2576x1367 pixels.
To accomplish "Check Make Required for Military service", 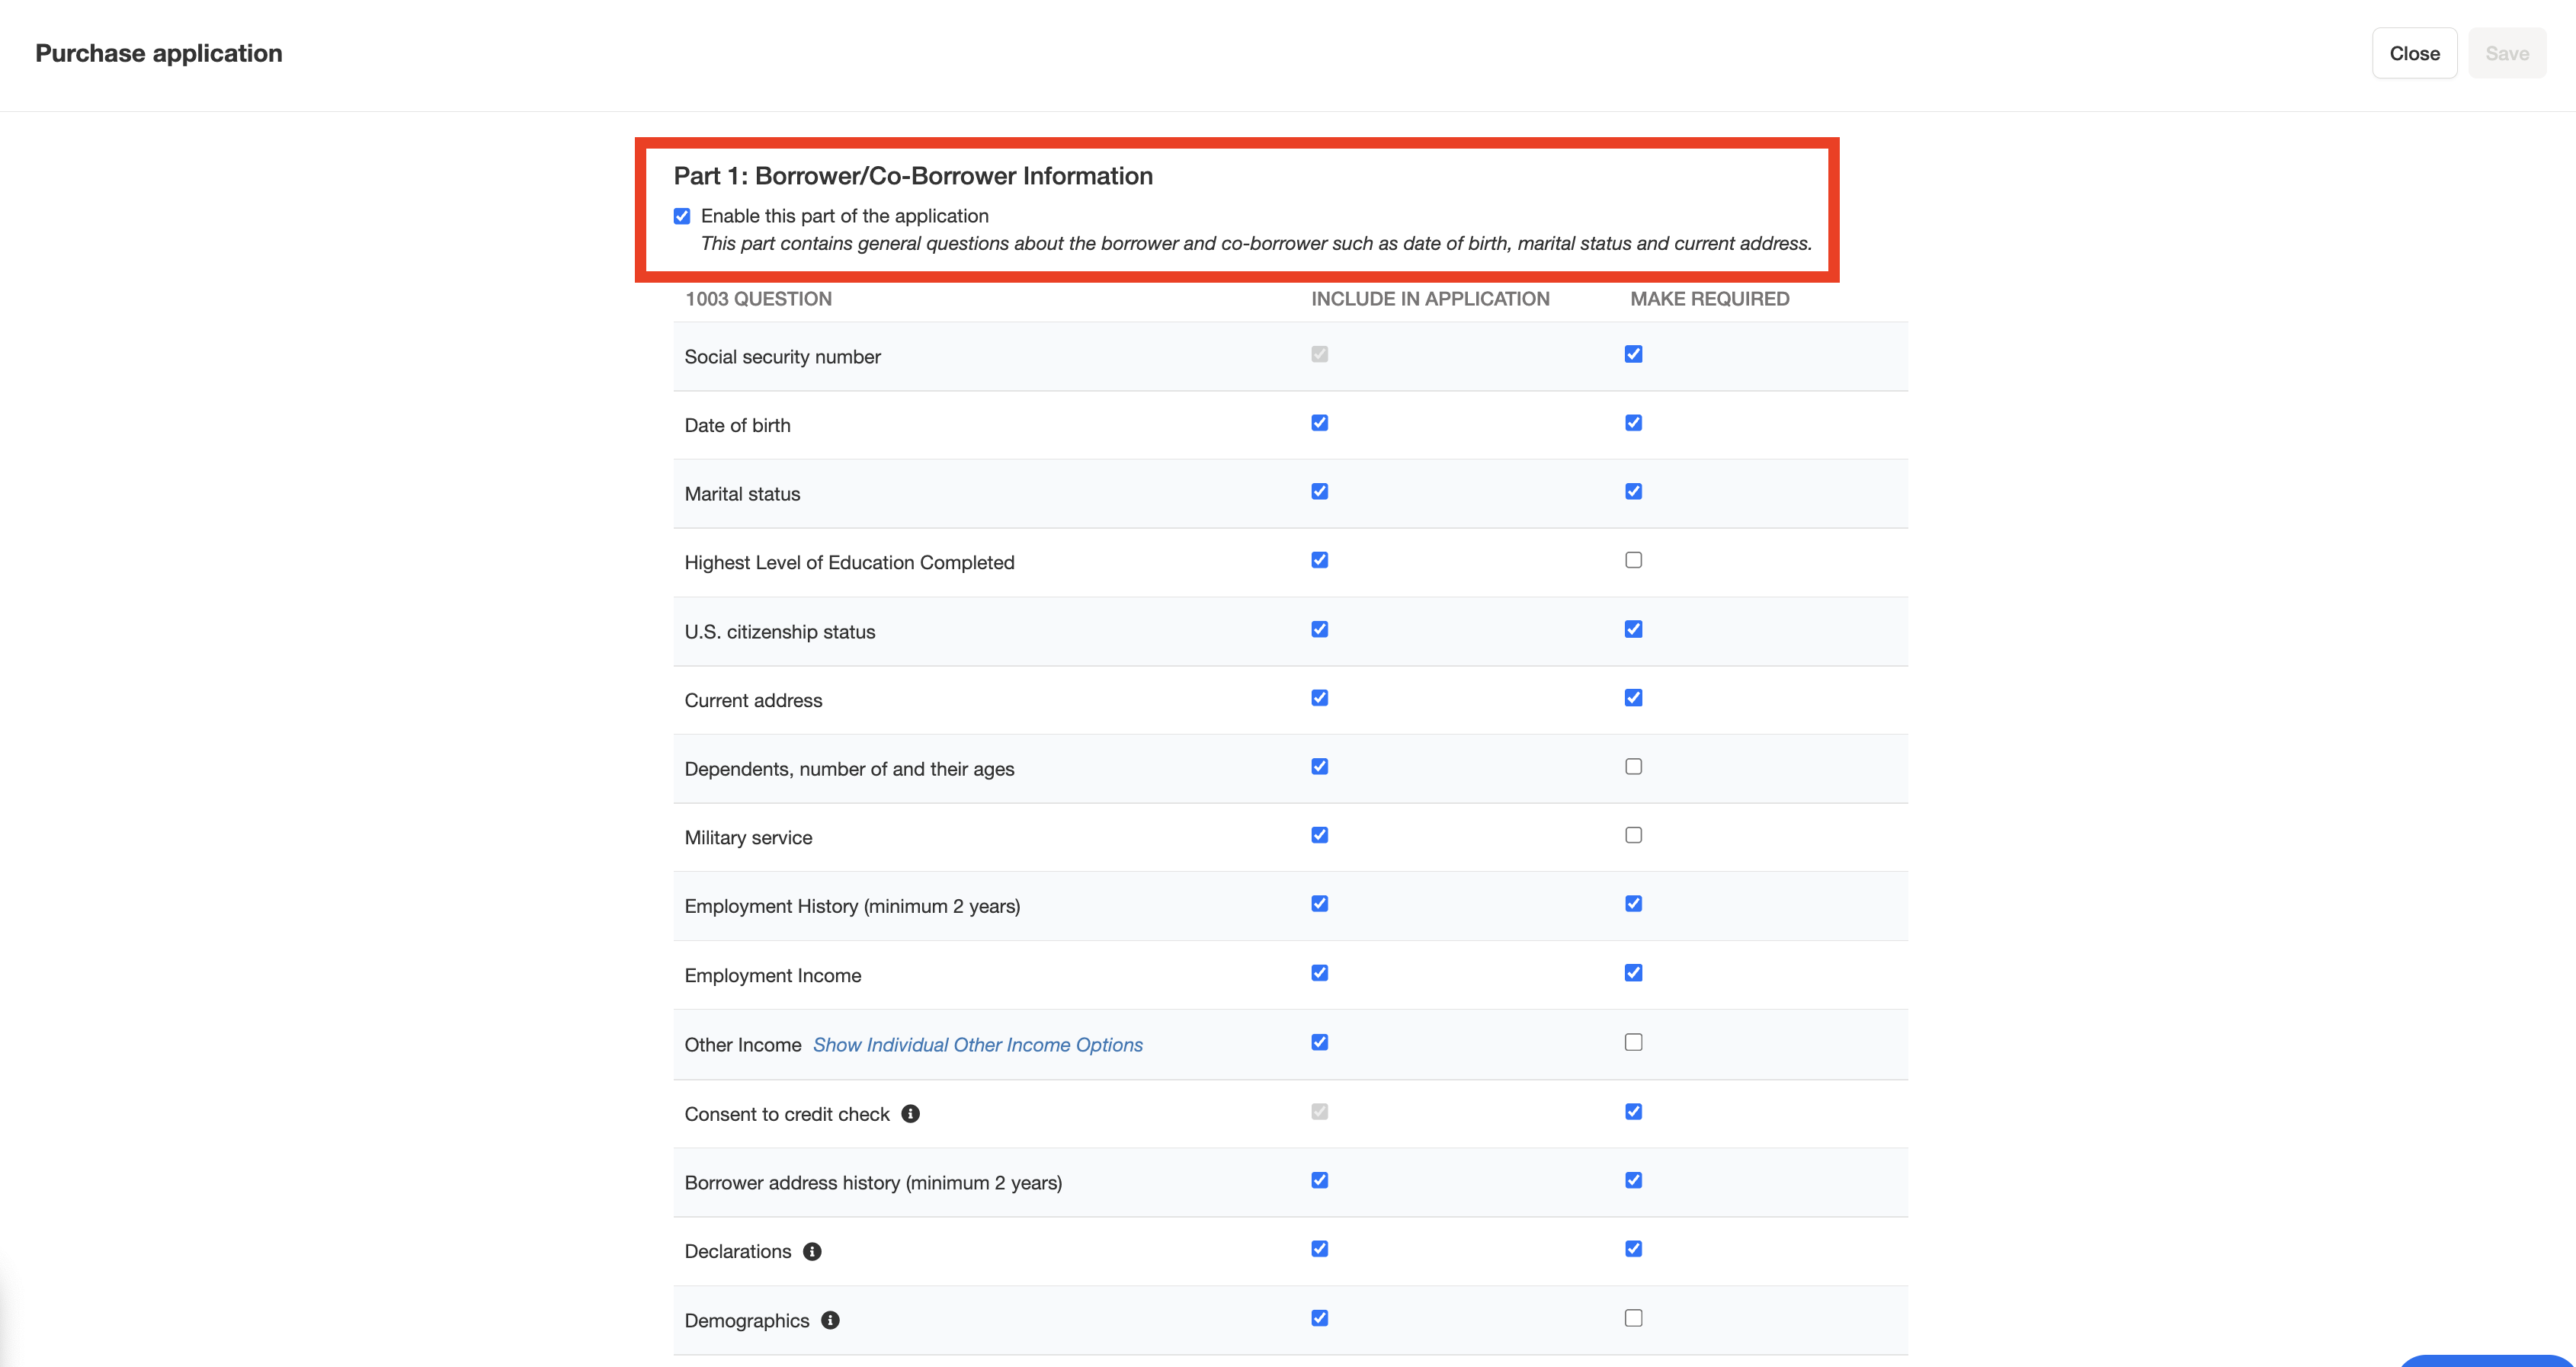I will pyautogui.click(x=1633, y=835).
